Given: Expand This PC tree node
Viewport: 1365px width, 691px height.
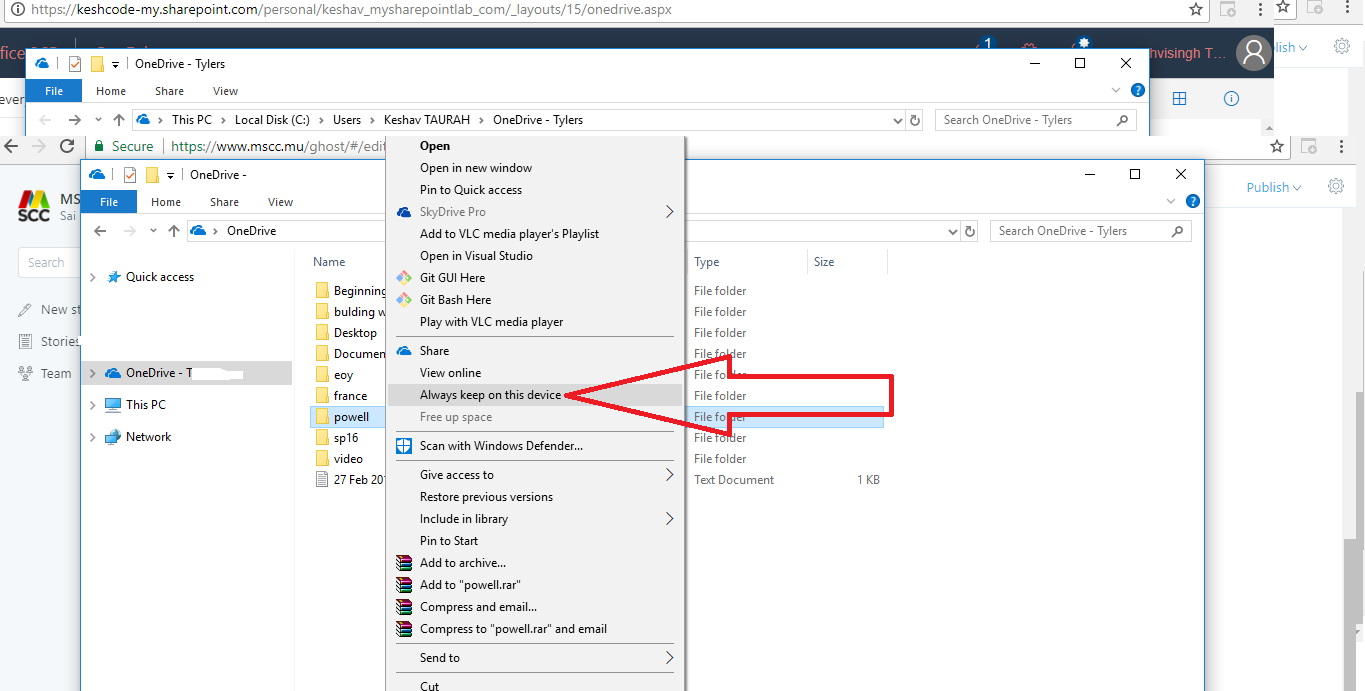Looking at the screenshot, I should [x=93, y=405].
